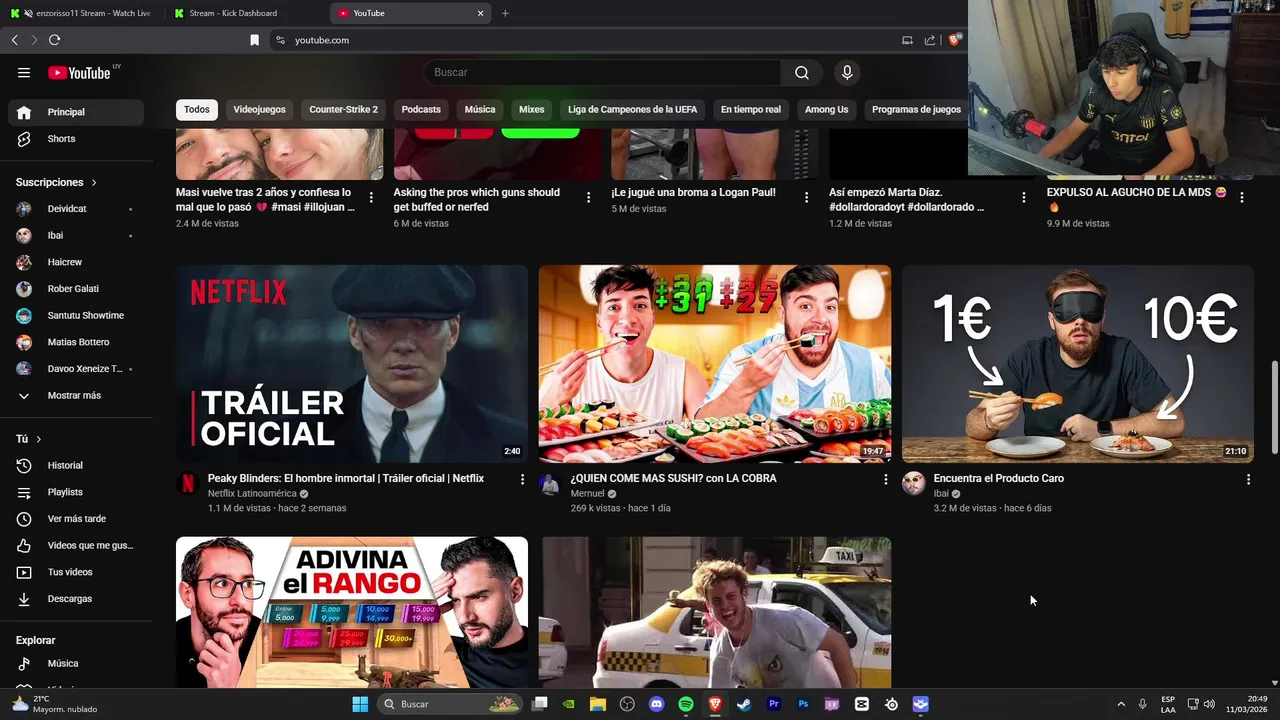Open new browser tab with plus
This screenshot has height=720, width=1280.
point(505,13)
